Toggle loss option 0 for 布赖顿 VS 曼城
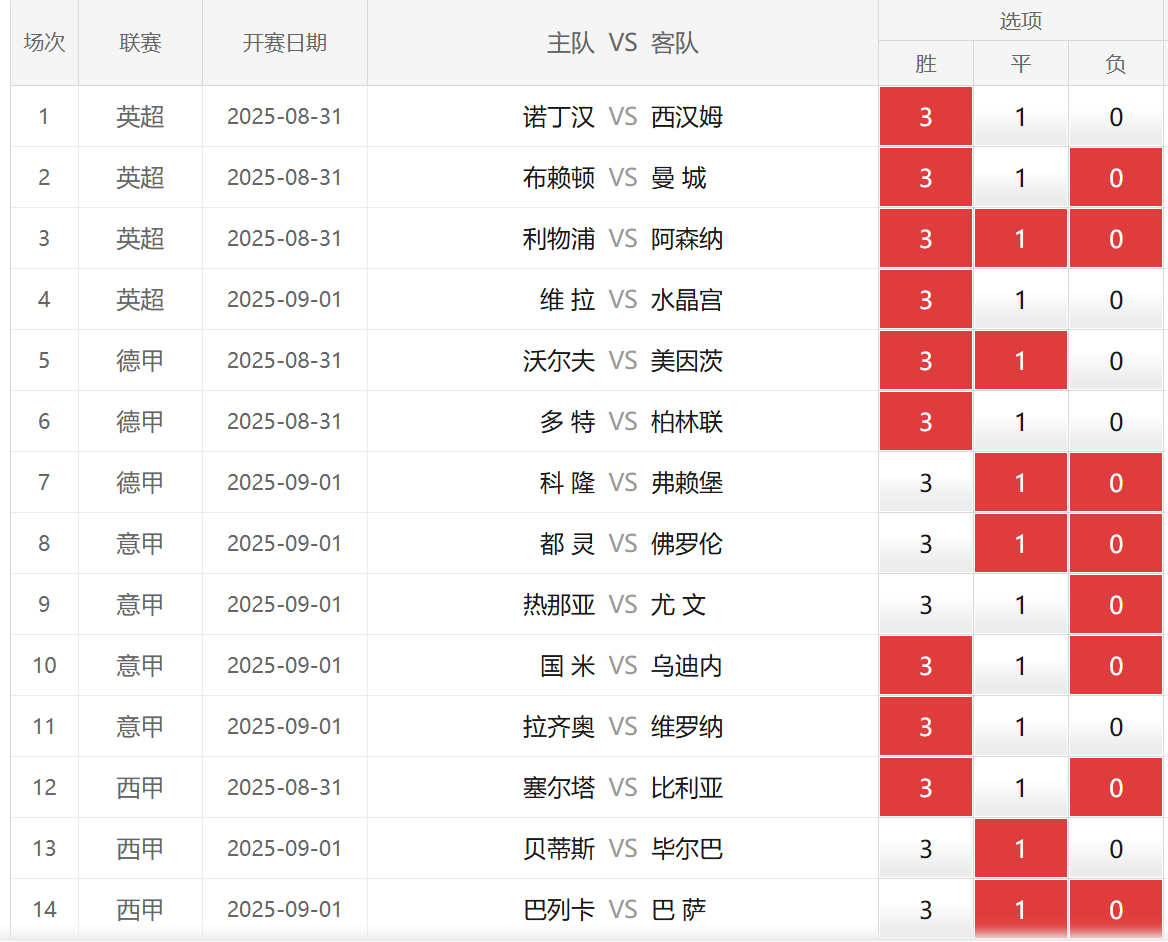 (1116, 178)
